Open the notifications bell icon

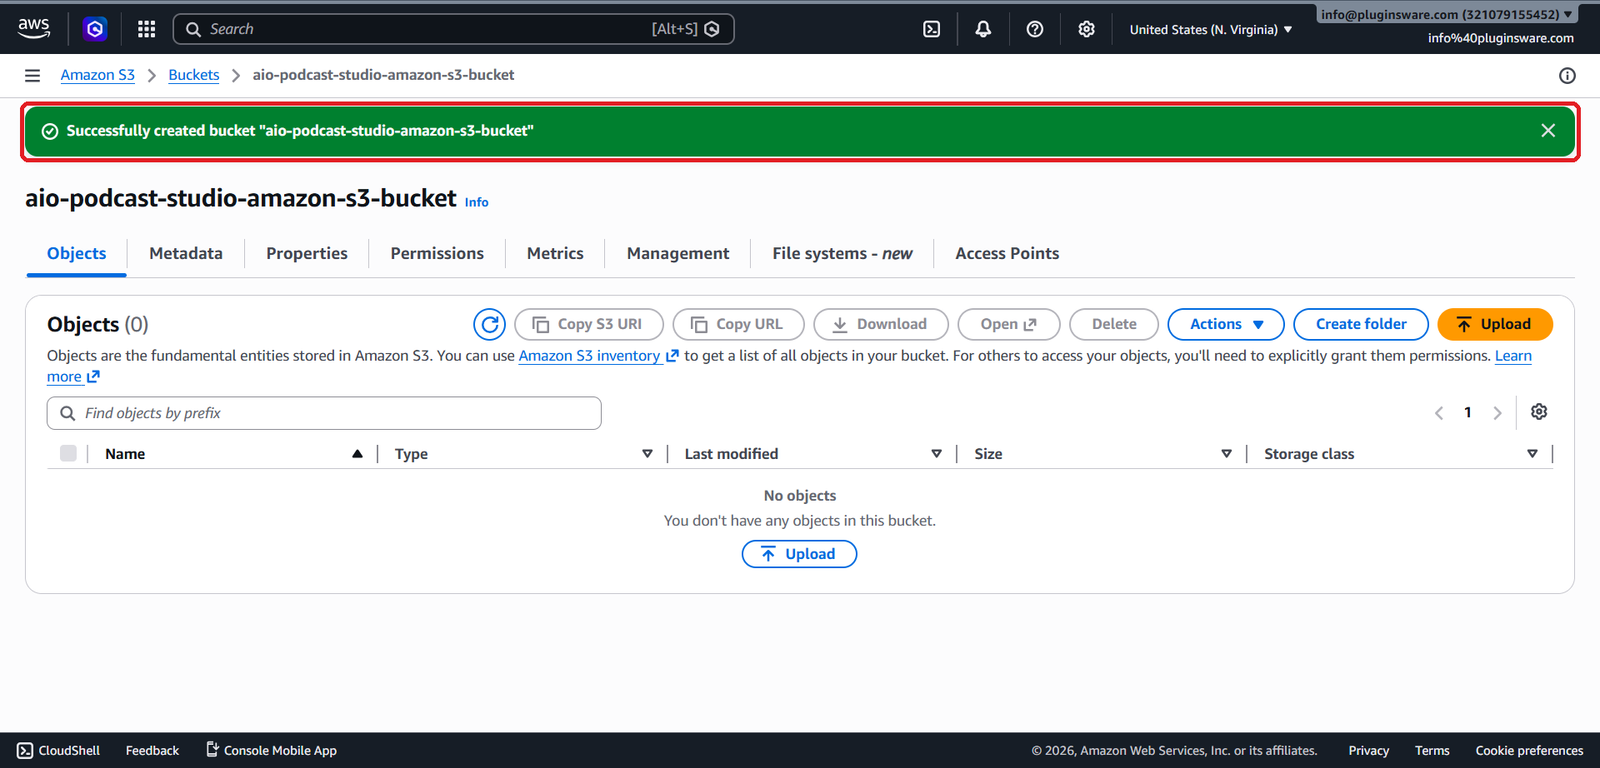coord(983,29)
